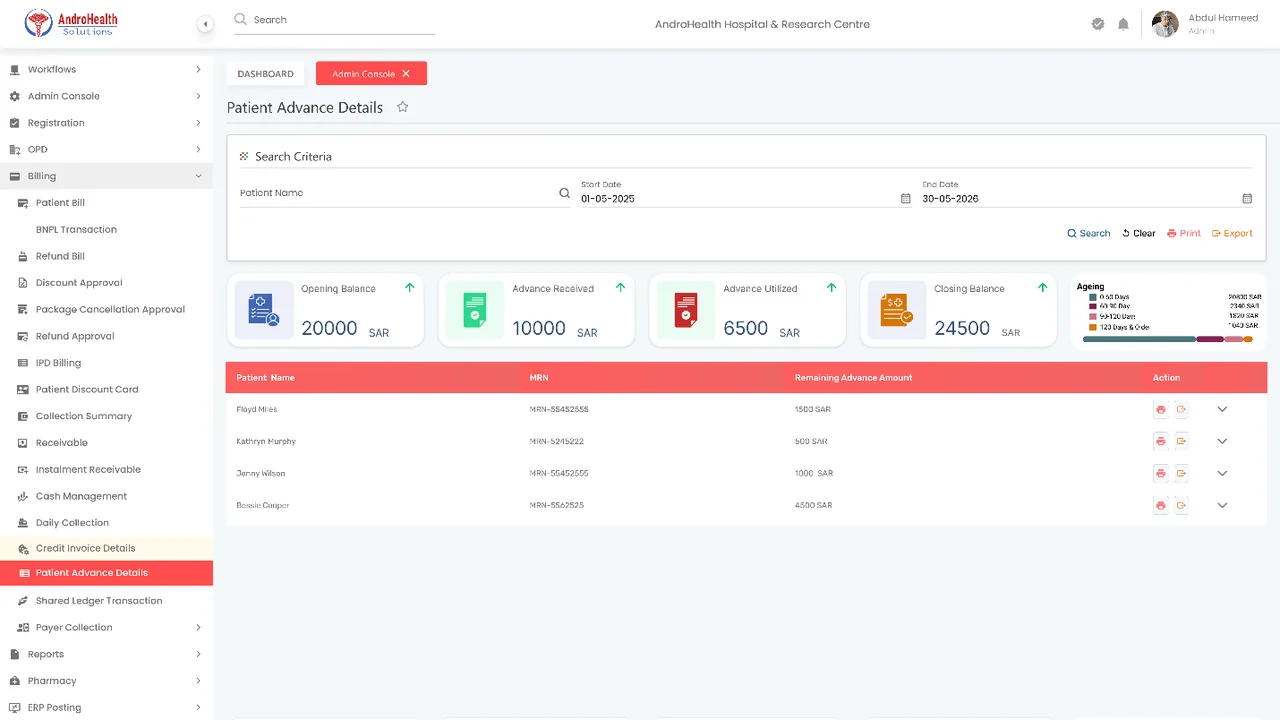This screenshot has height=720, width=1280.
Task: Click the Search button in criteria panel
Action: click(1088, 233)
